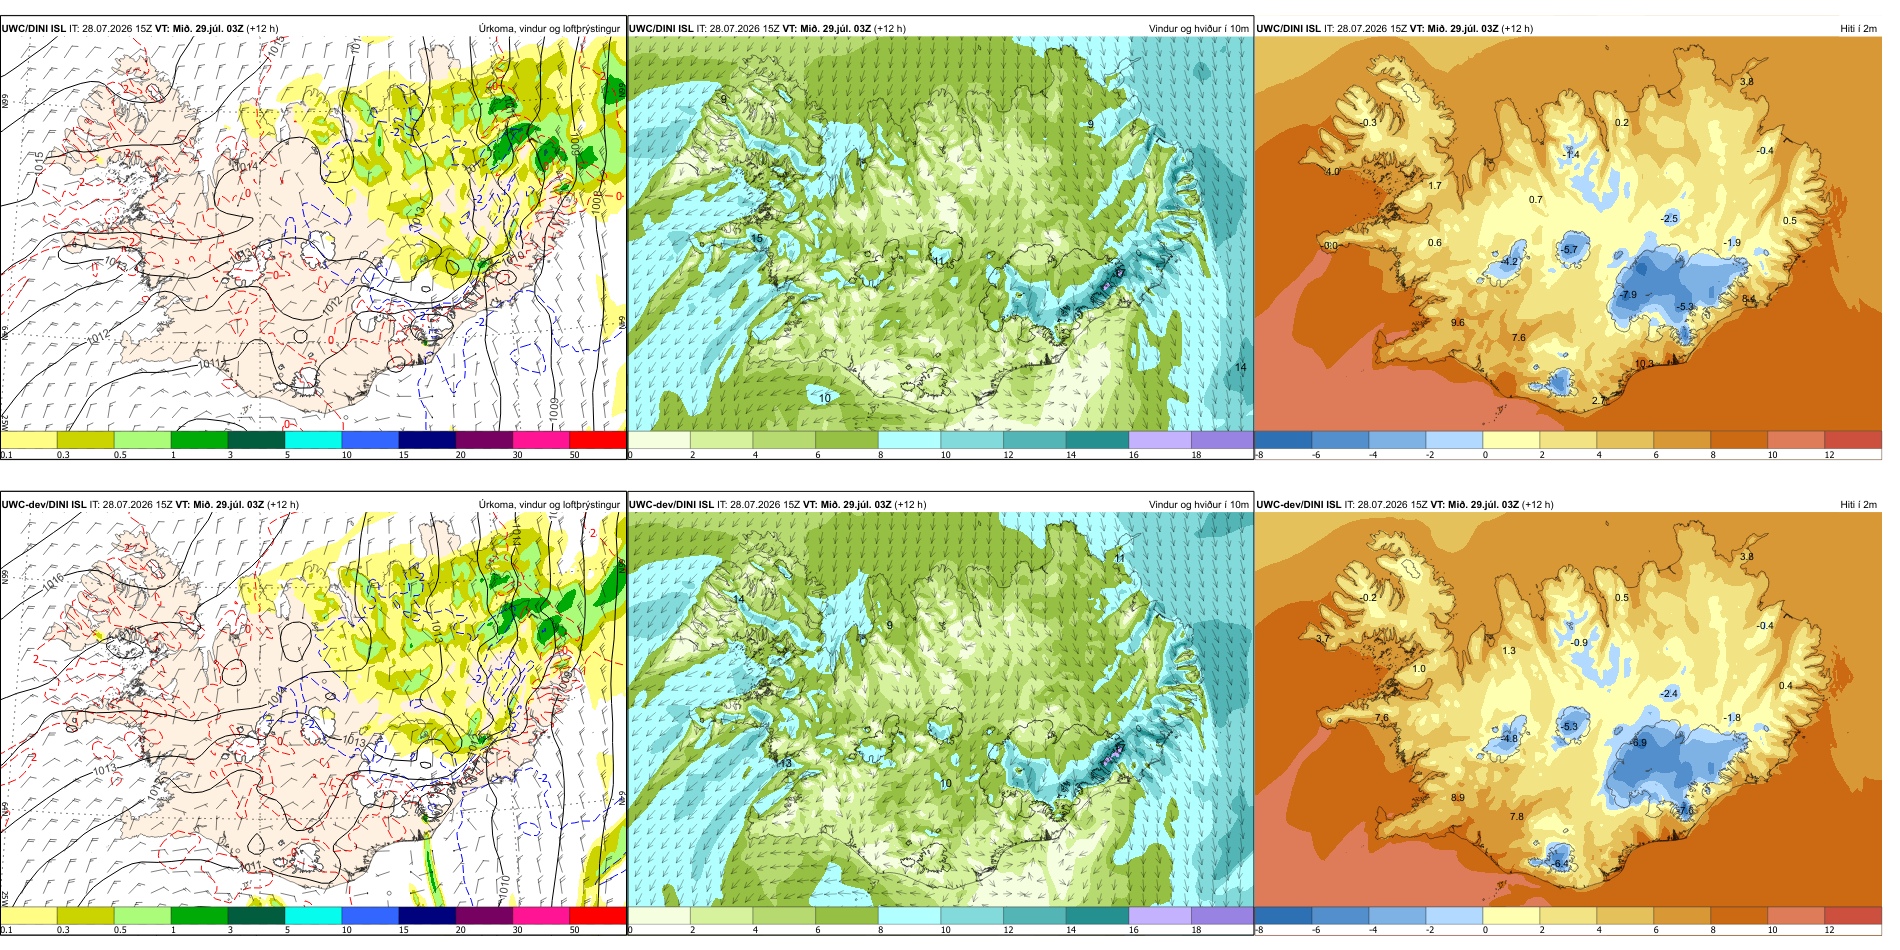Screen dimensions: 1900x950
Task: Click the 'UWC-dev/DINI ISL' header of the wind map
Action: [x=671, y=505]
